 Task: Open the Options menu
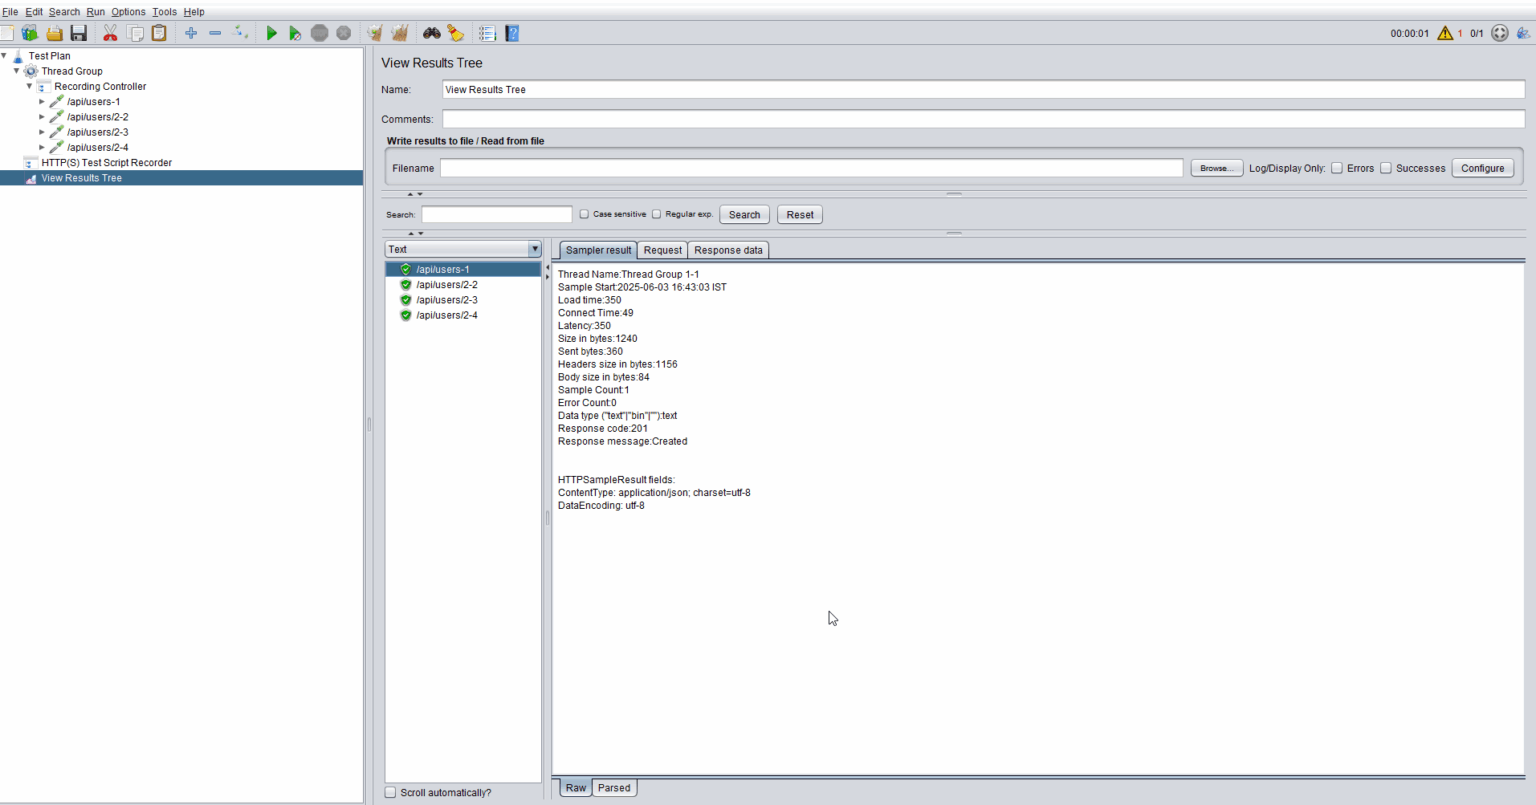click(x=128, y=11)
